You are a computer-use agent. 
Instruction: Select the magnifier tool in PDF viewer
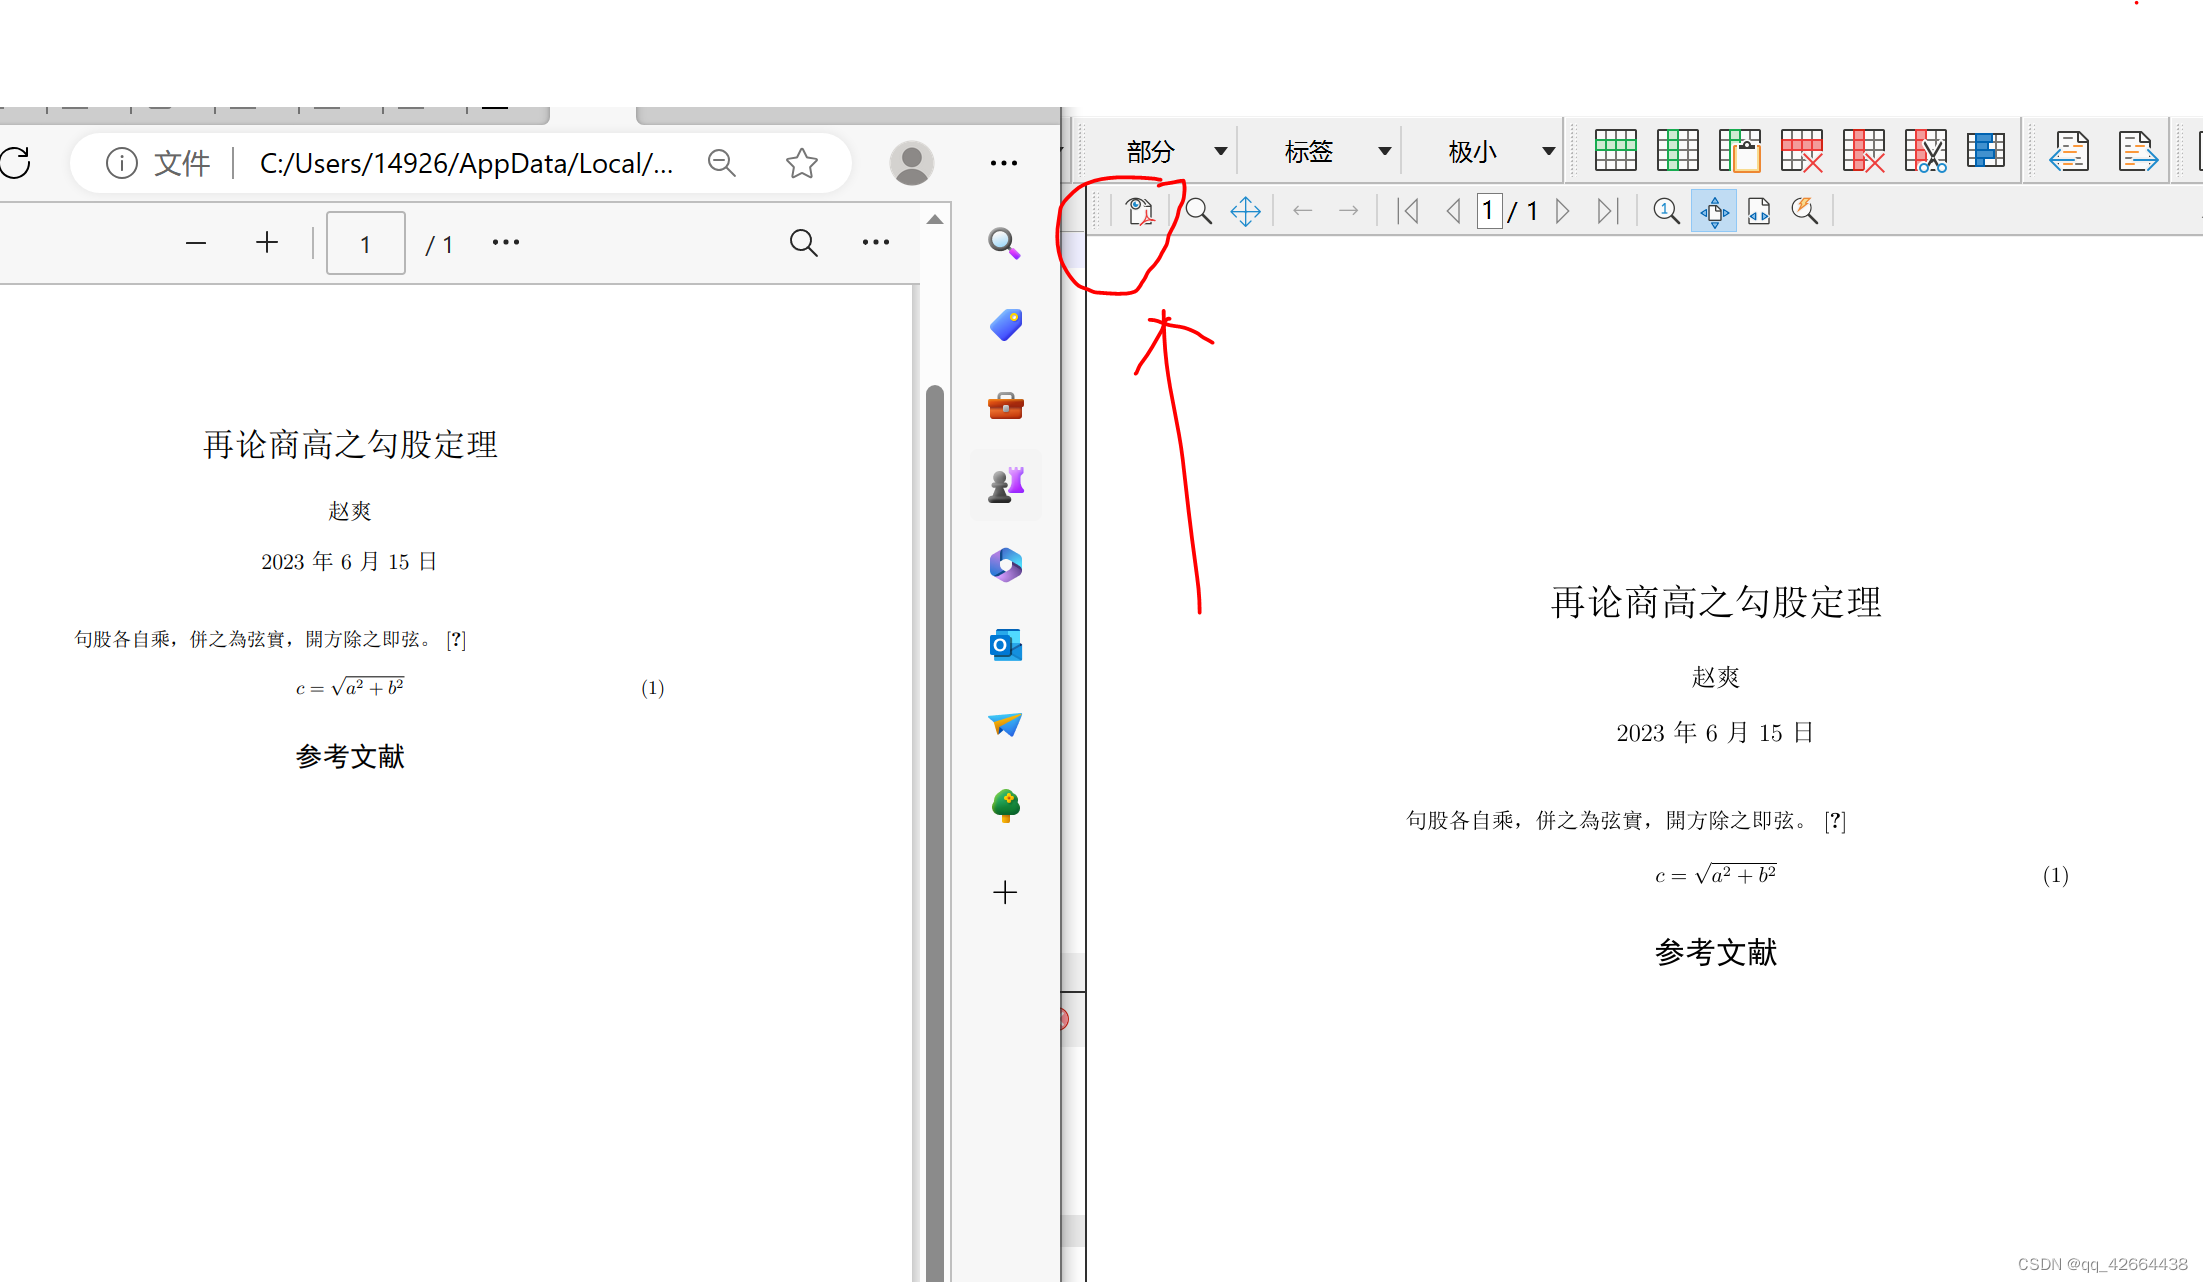click(x=1198, y=211)
